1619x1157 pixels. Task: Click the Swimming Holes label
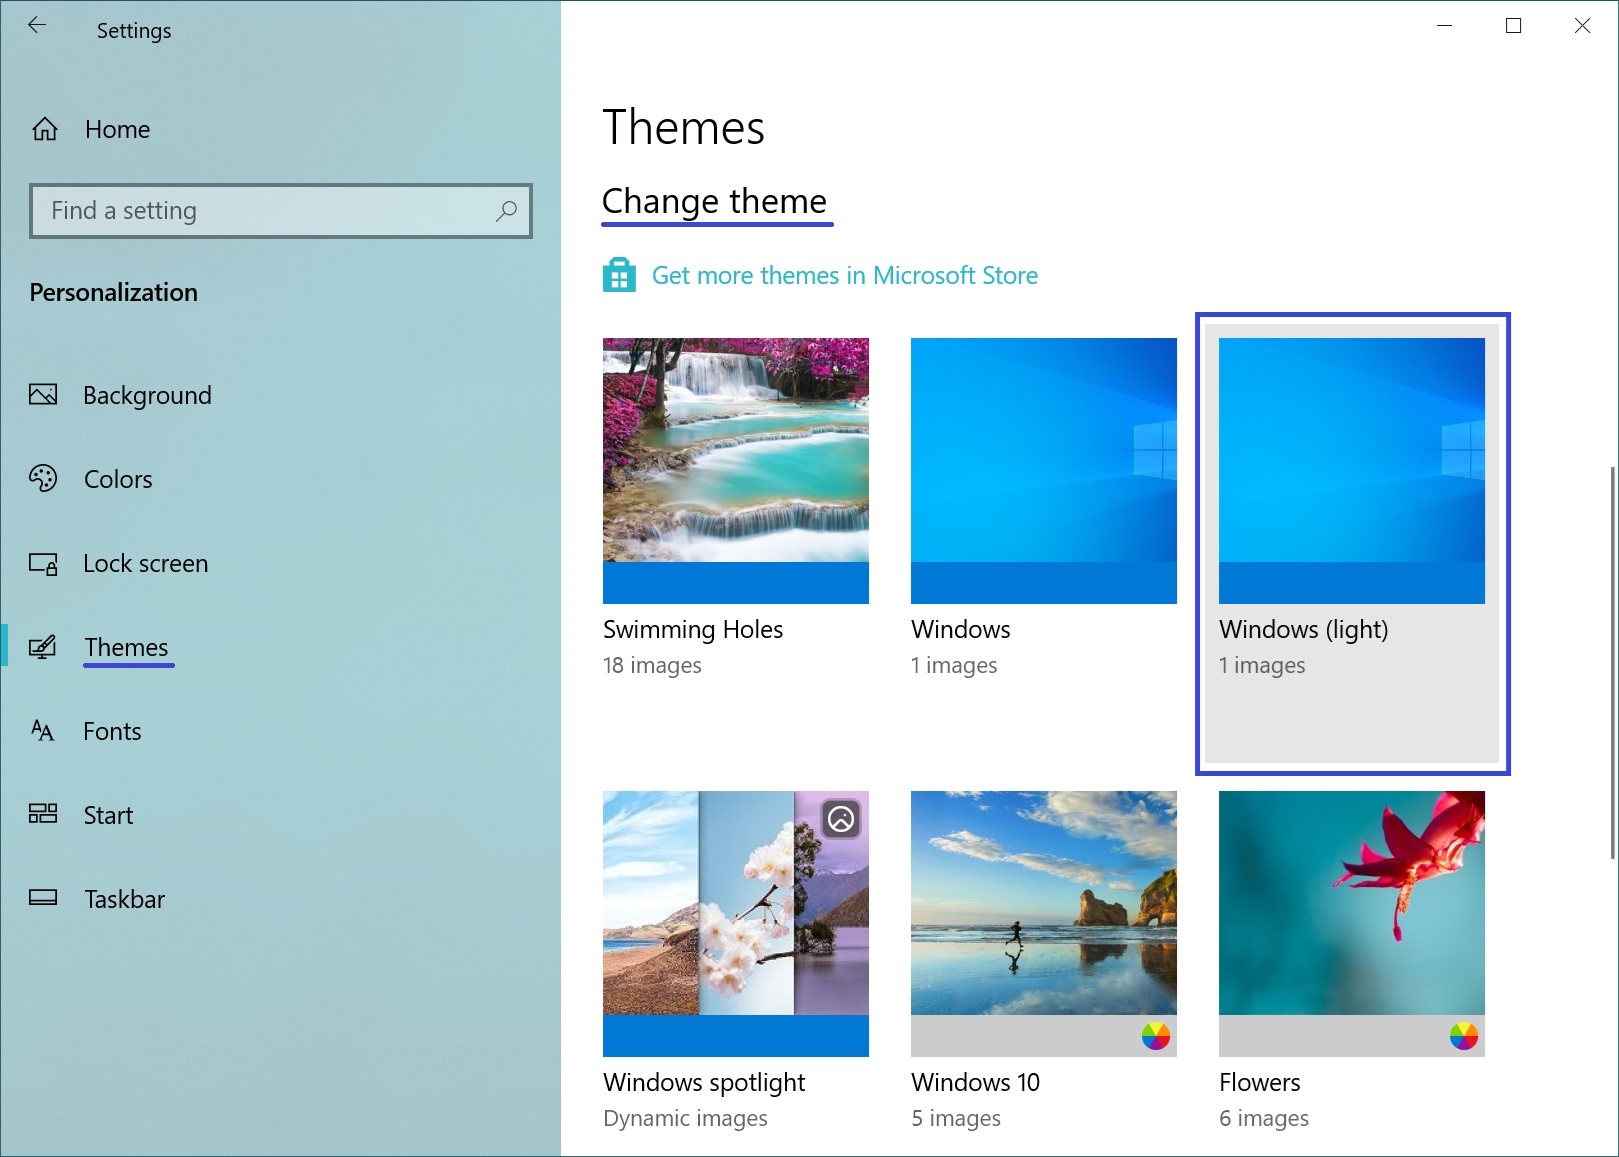pos(693,629)
